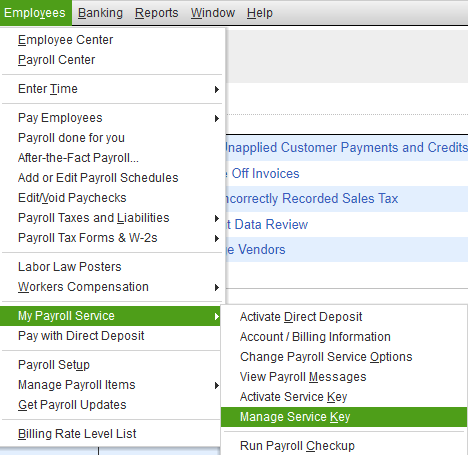Open the Employees menu
This screenshot has width=468, height=455.
(35, 13)
